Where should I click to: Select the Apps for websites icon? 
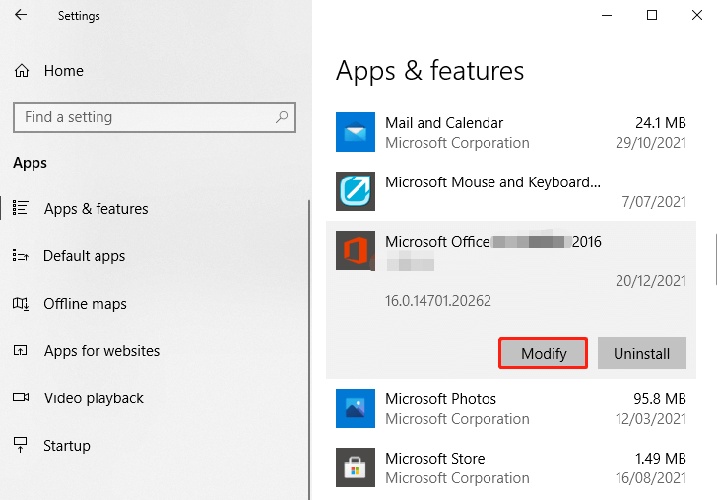[x=21, y=351]
